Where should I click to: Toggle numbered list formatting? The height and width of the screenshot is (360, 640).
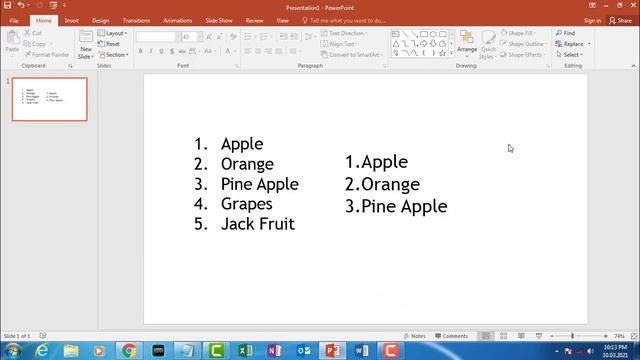[x=264, y=37]
